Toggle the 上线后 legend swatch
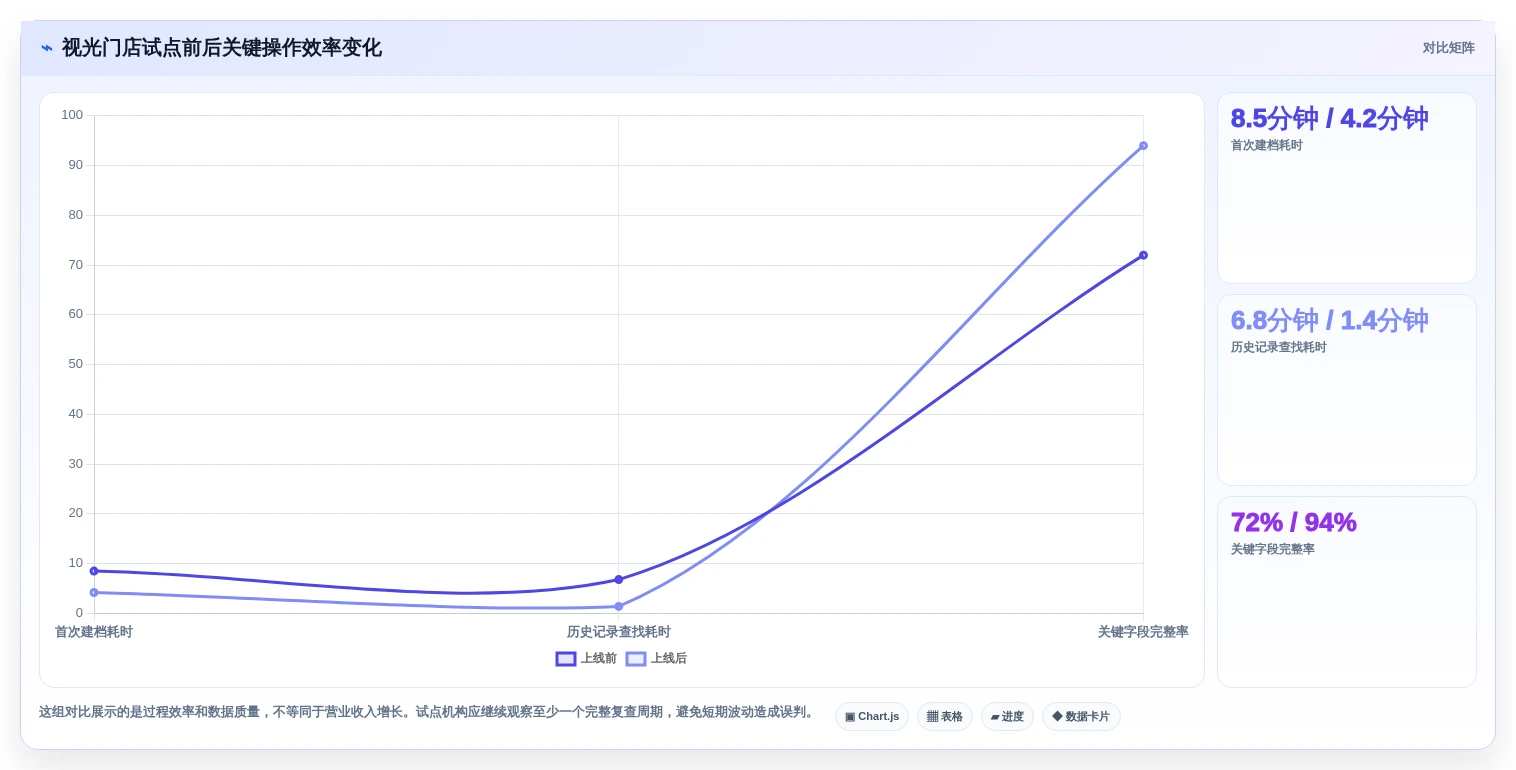Viewport: 1516px width, 770px height. [636, 659]
